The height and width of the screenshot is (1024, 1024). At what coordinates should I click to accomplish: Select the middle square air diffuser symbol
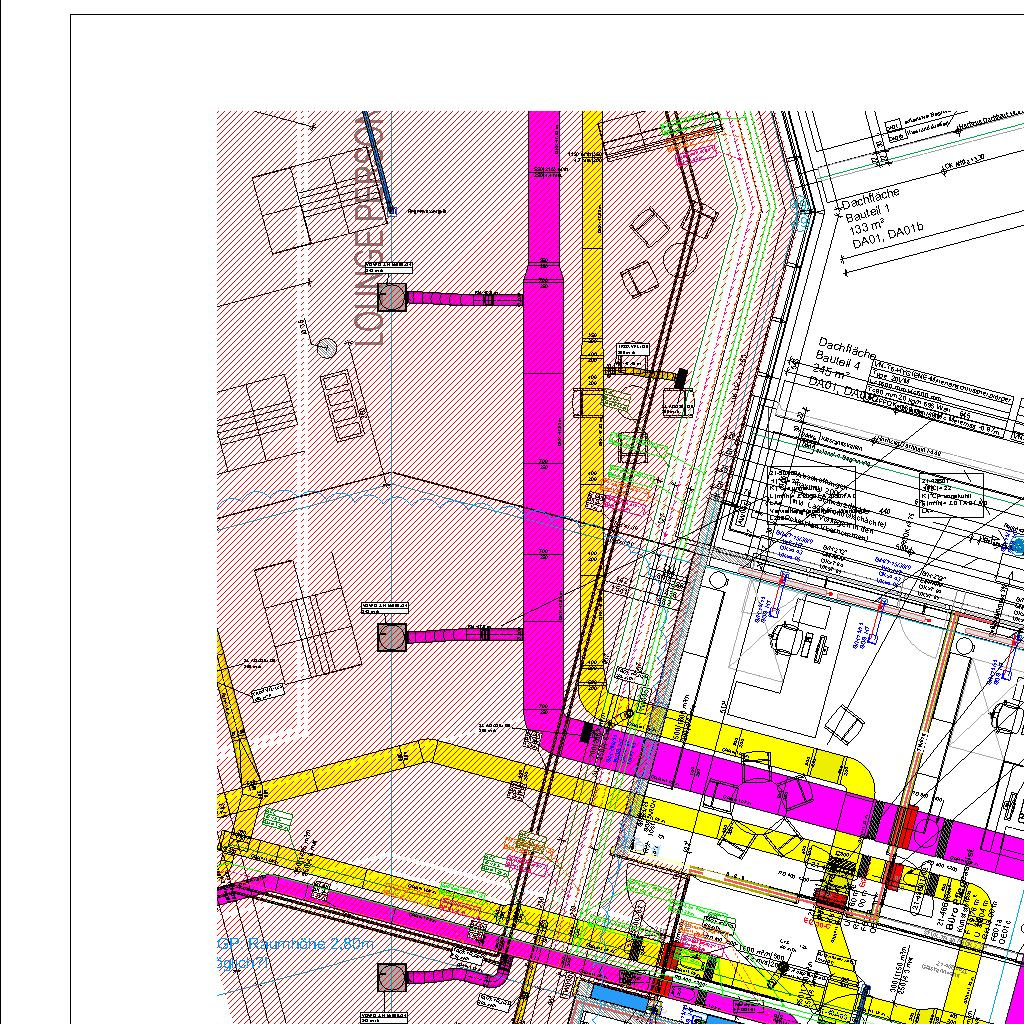point(391,636)
